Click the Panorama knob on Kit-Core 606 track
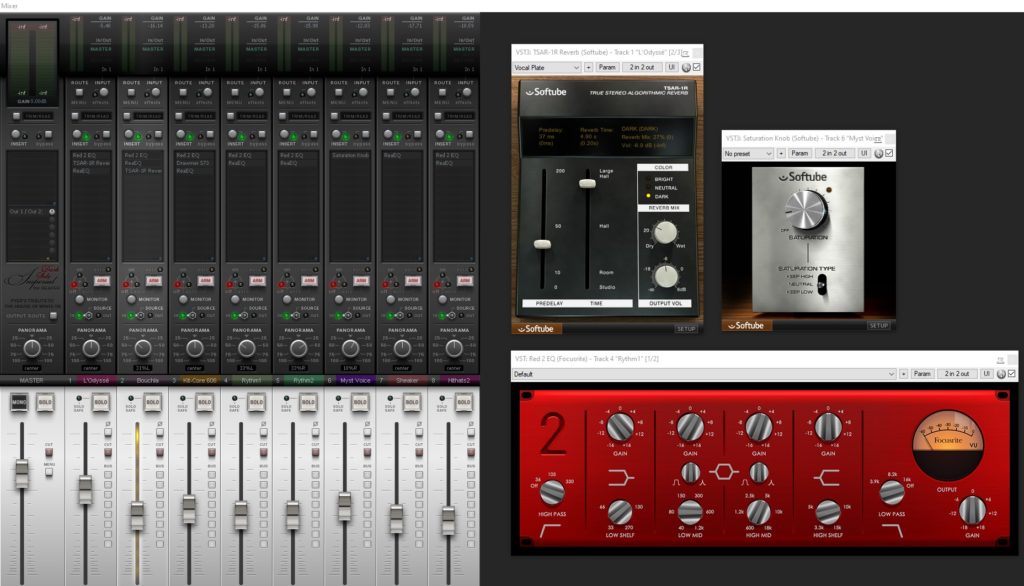Image resolution: width=1024 pixels, height=586 pixels. point(195,348)
